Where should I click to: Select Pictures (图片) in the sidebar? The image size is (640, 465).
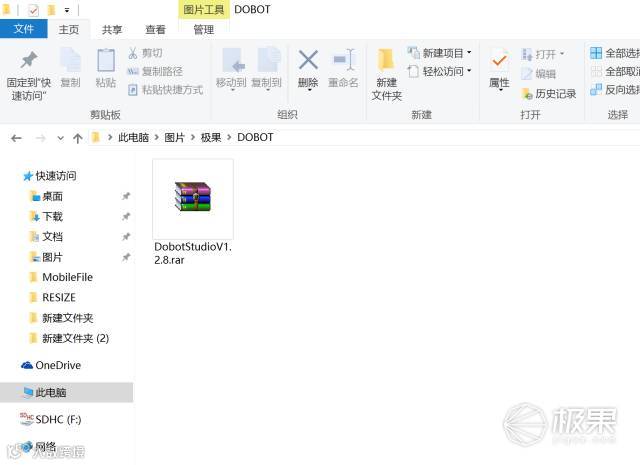coord(52,257)
